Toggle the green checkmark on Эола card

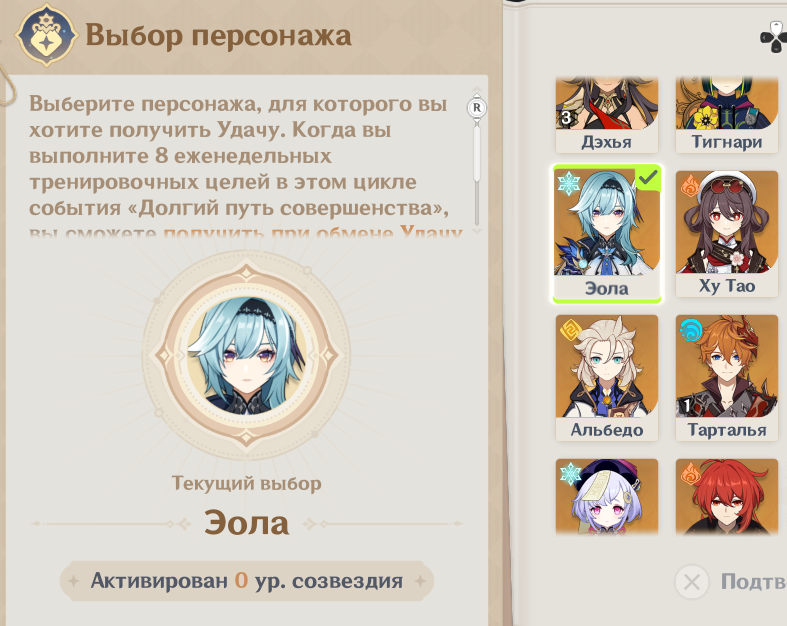(x=648, y=177)
